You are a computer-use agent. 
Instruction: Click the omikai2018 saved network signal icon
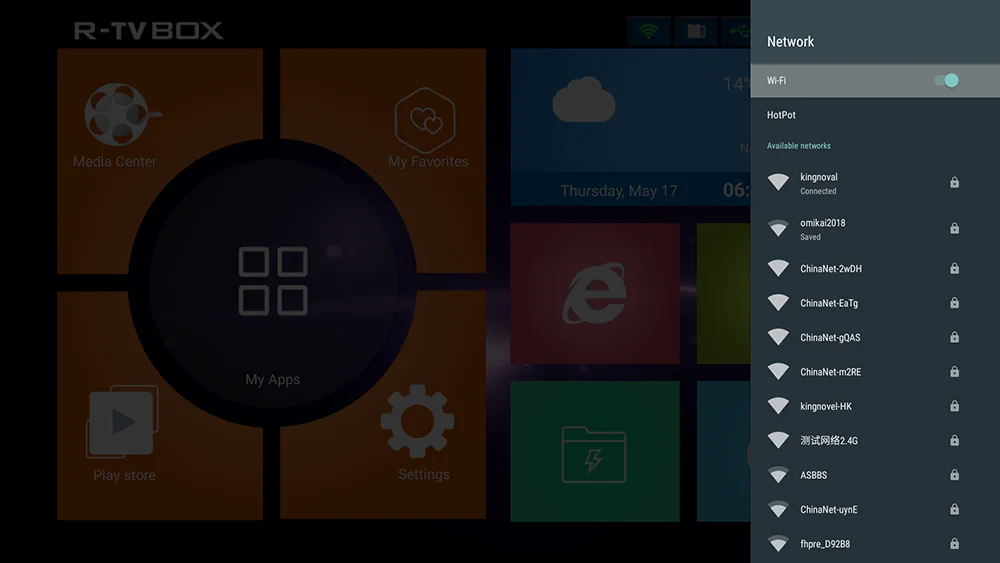click(x=778, y=228)
